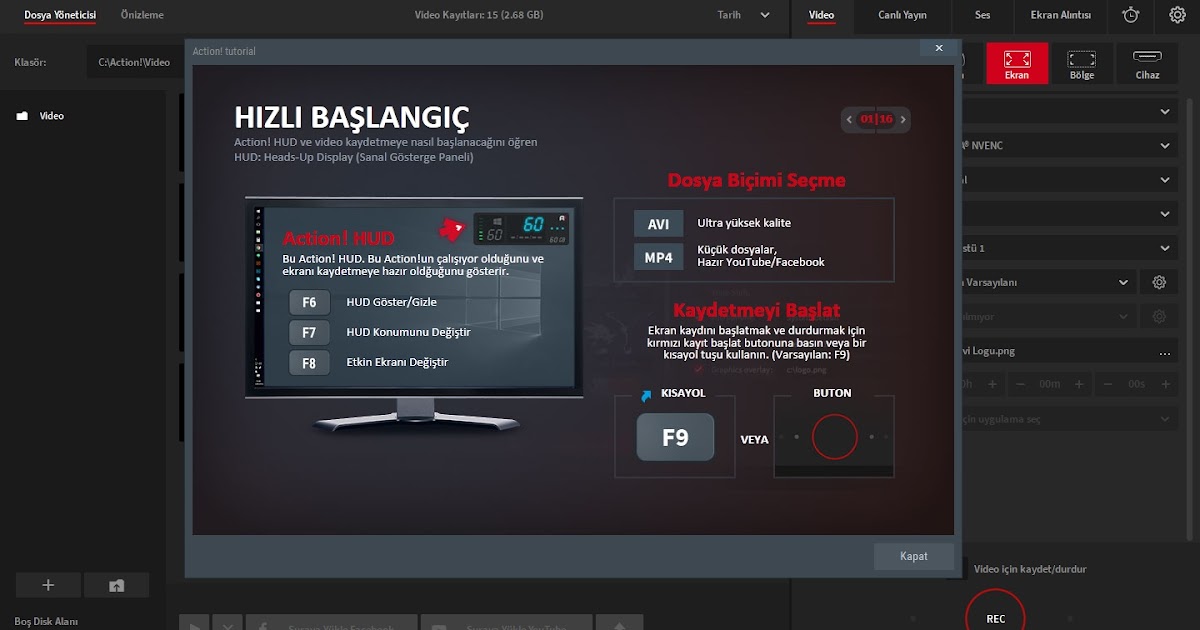
Task: Open the Ses audio tab
Action: [983, 15]
